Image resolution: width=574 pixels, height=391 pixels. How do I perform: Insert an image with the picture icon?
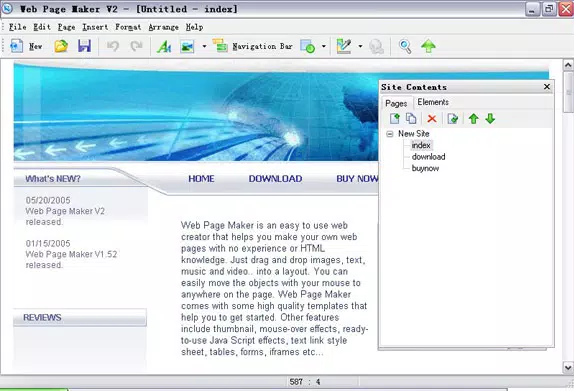click(x=187, y=46)
